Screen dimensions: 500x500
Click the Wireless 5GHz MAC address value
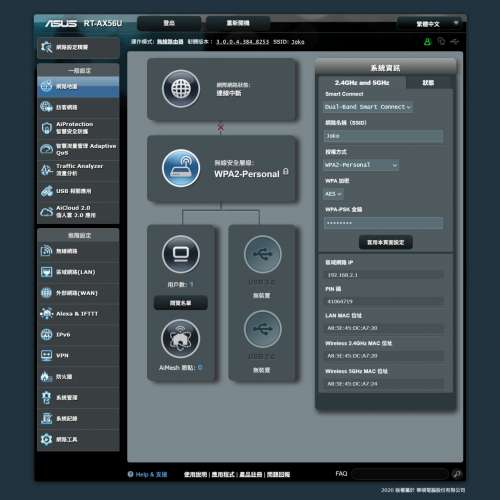pyautogui.click(x=383, y=384)
